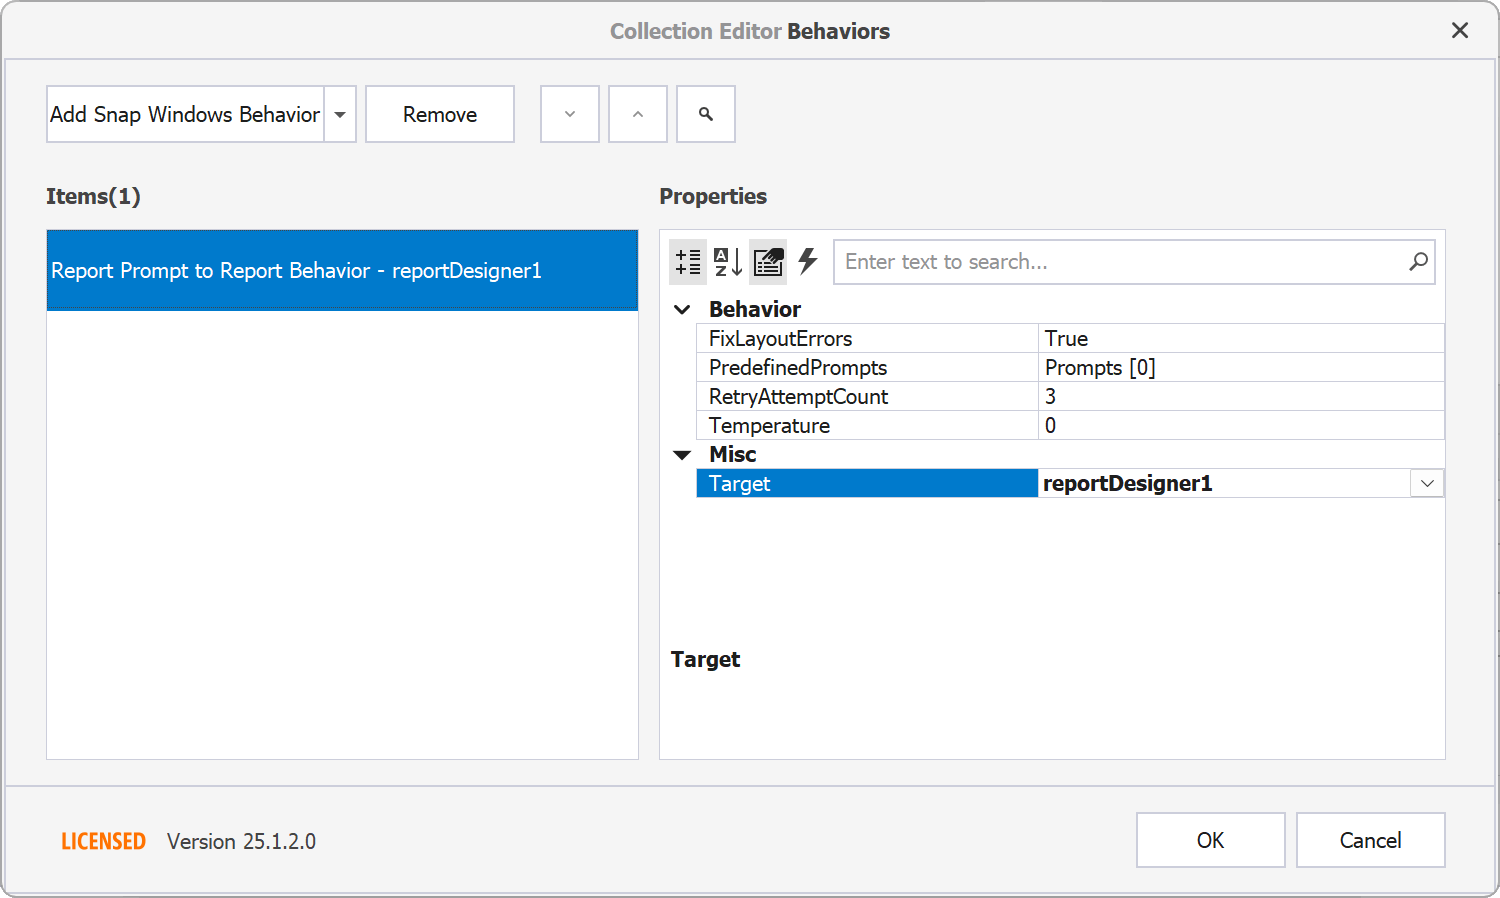The height and width of the screenshot is (898, 1500).
Task: Click the Enter text to search field
Action: point(1100,261)
